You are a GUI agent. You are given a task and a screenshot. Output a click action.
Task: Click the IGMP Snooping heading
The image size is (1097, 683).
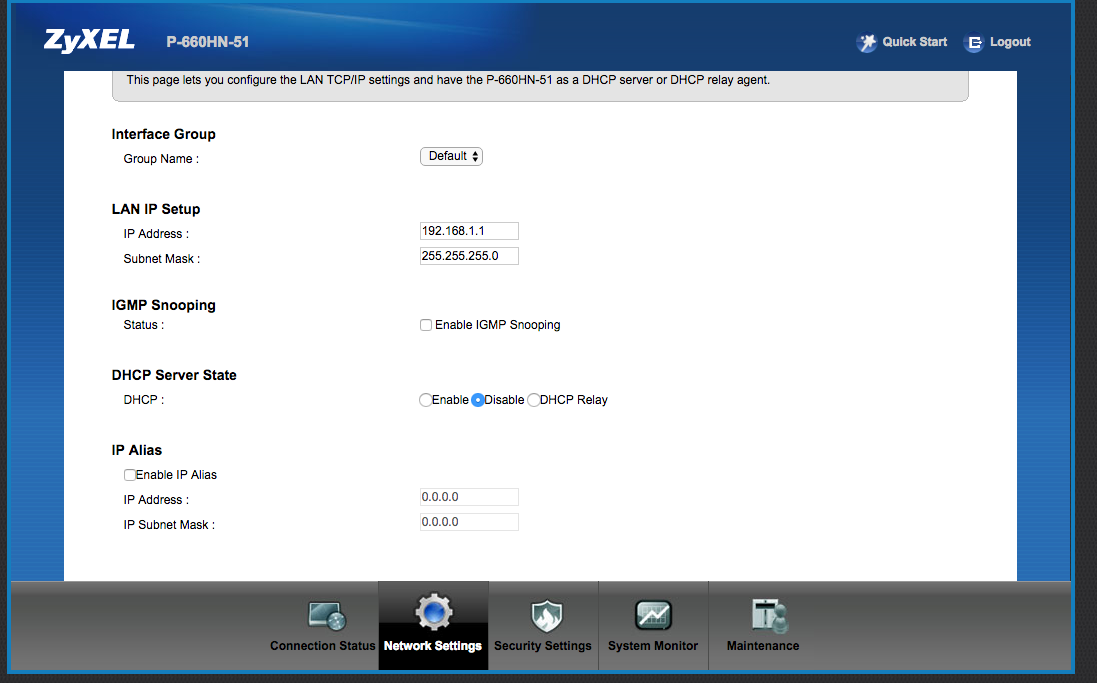[164, 305]
